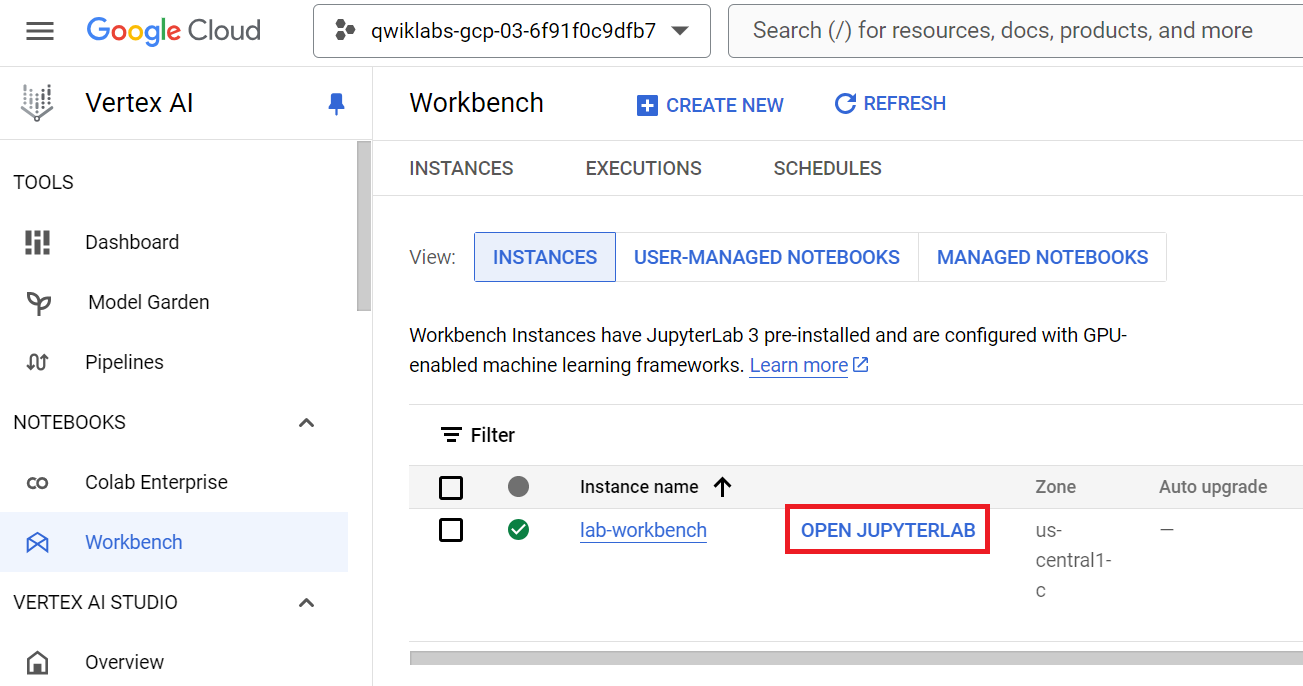Sort by Instance name arrow
The height and width of the screenshot is (686, 1303).
[723, 487]
